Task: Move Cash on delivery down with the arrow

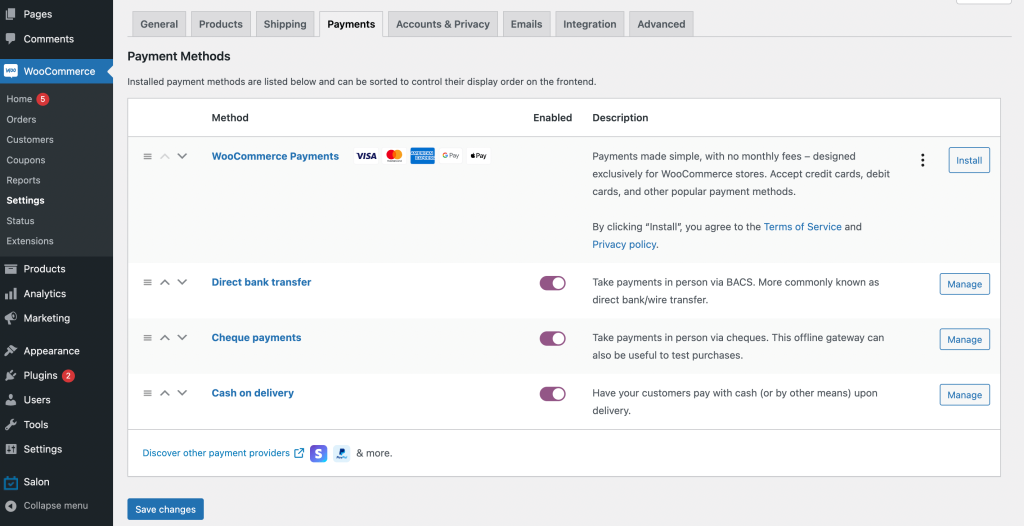Action: point(182,393)
